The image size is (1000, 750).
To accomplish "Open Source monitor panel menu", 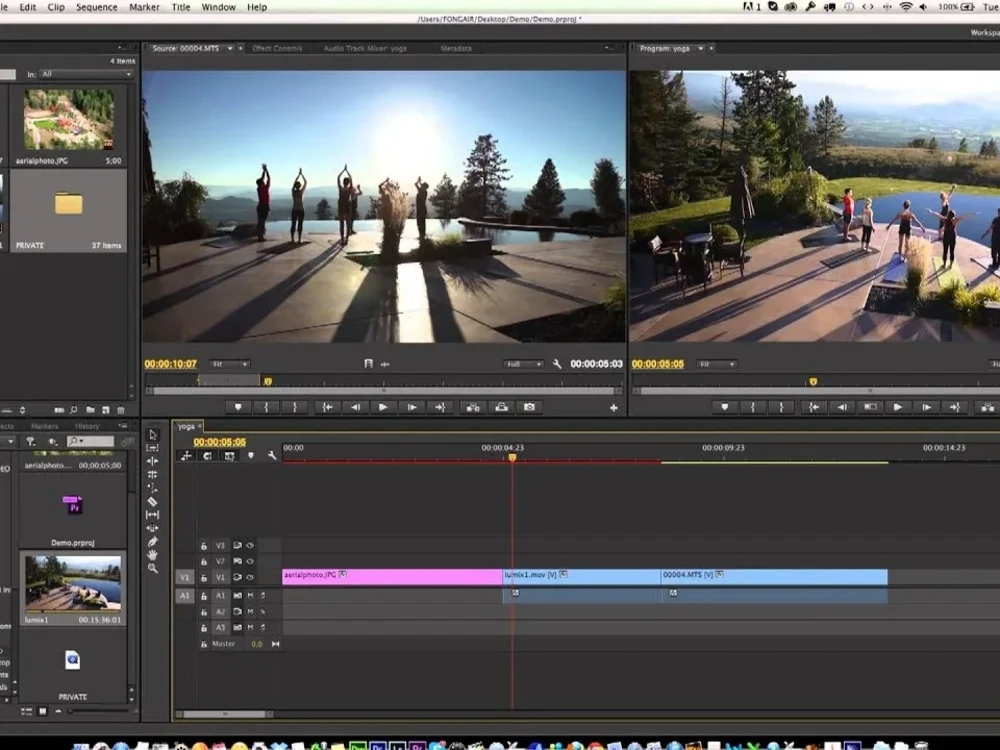I will click(608, 48).
